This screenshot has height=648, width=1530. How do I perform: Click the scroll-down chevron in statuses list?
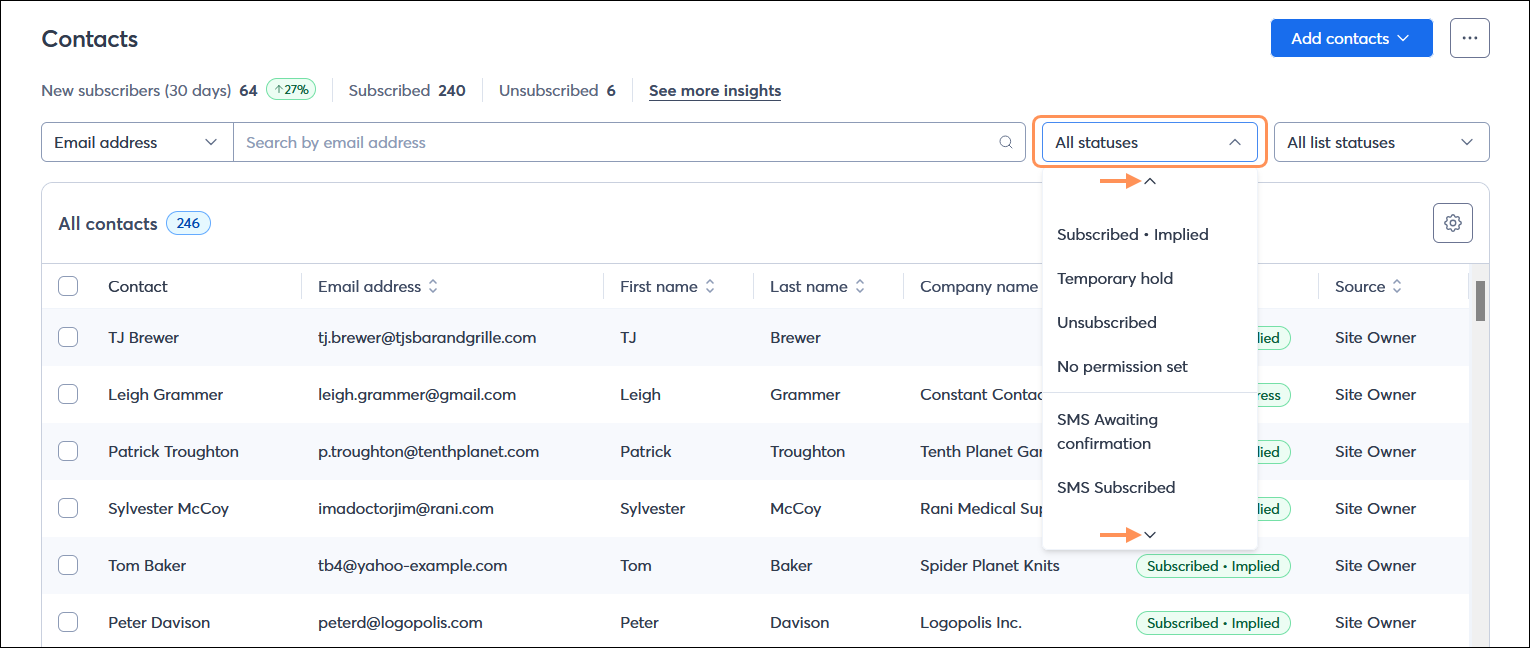[x=1150, y=534]
